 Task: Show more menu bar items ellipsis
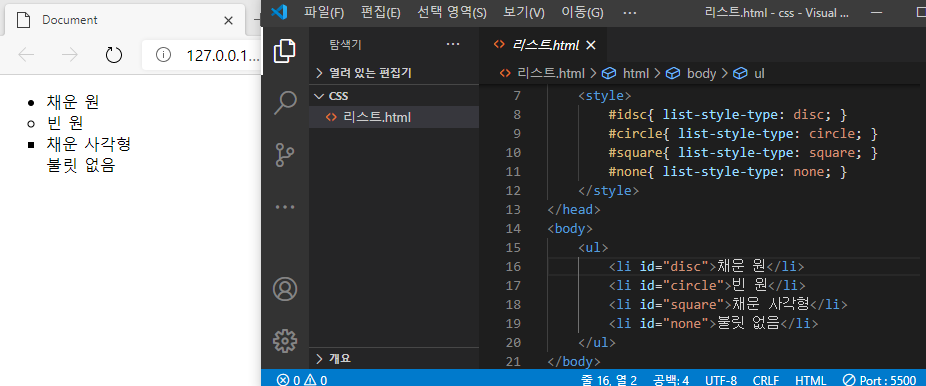point(630,12)
